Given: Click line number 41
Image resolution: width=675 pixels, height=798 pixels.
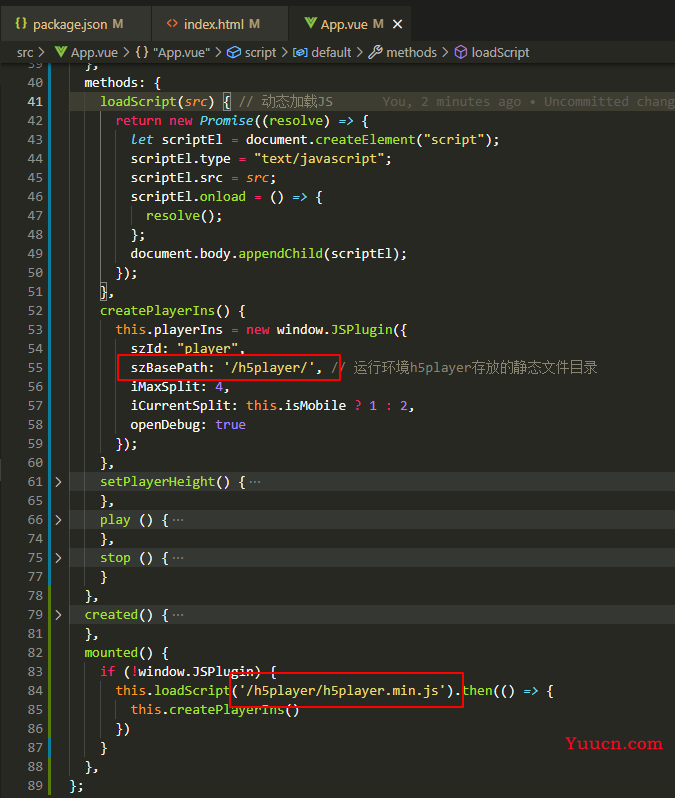Looking at the screenshot, I should click(35, 102).
